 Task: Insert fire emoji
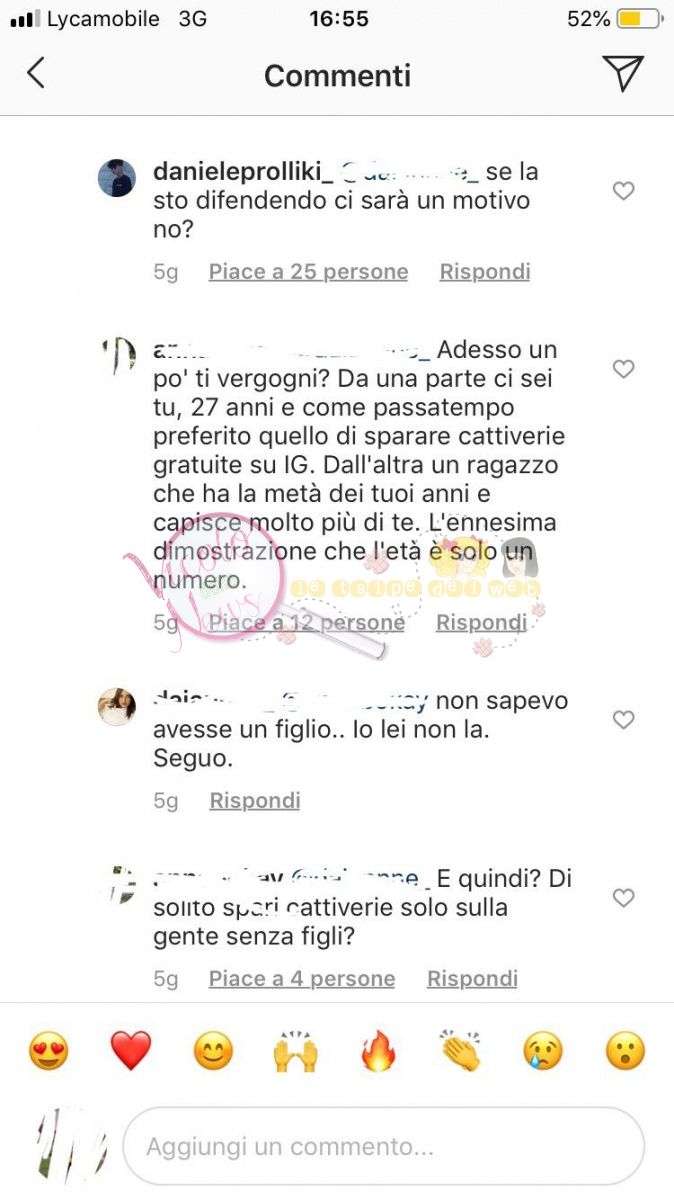(378, 1051)
